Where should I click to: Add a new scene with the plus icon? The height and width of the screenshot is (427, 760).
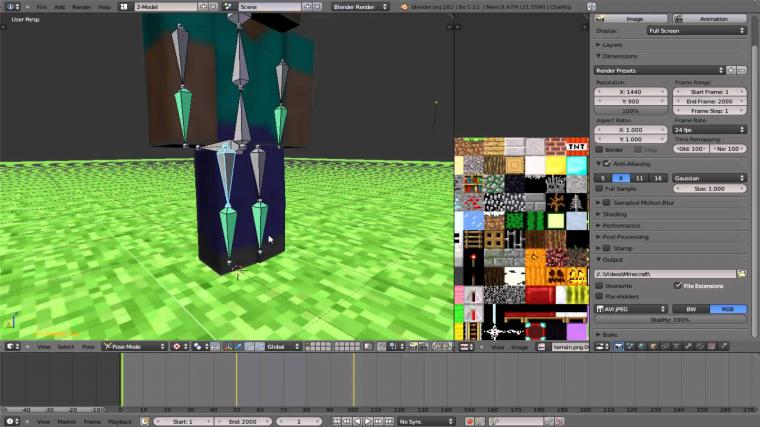pyautogui.click(x=307, y=7)
